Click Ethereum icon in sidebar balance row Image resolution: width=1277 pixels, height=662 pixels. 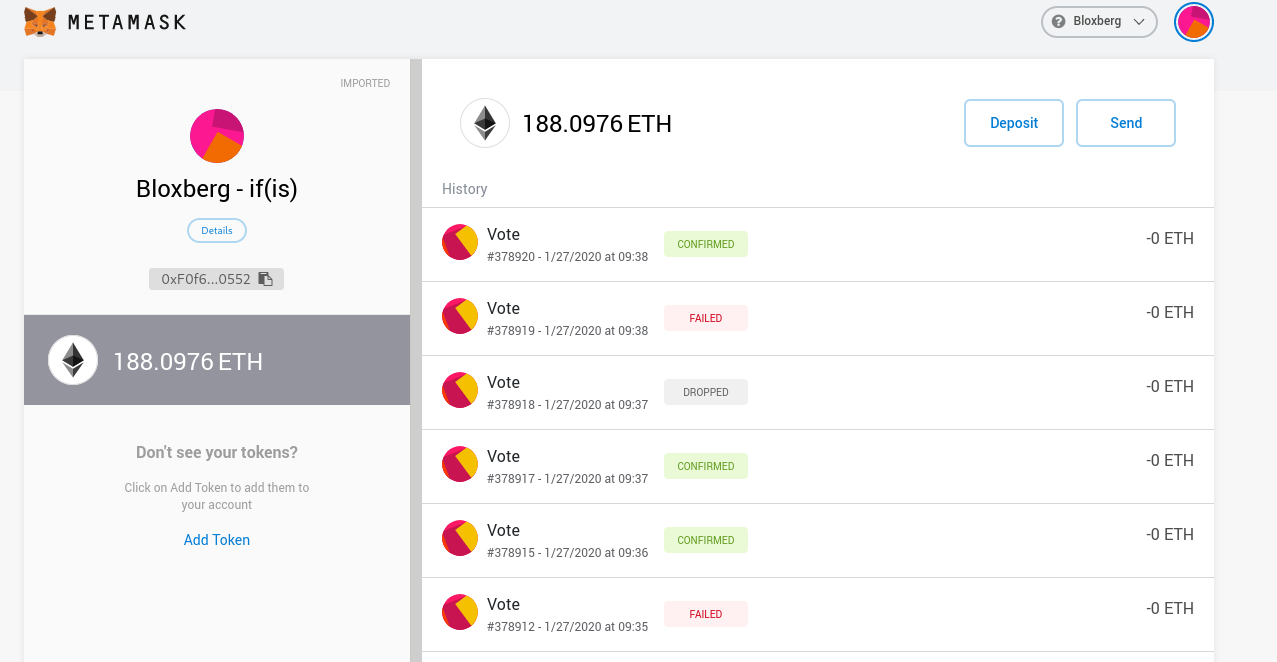tap(73, 361)
